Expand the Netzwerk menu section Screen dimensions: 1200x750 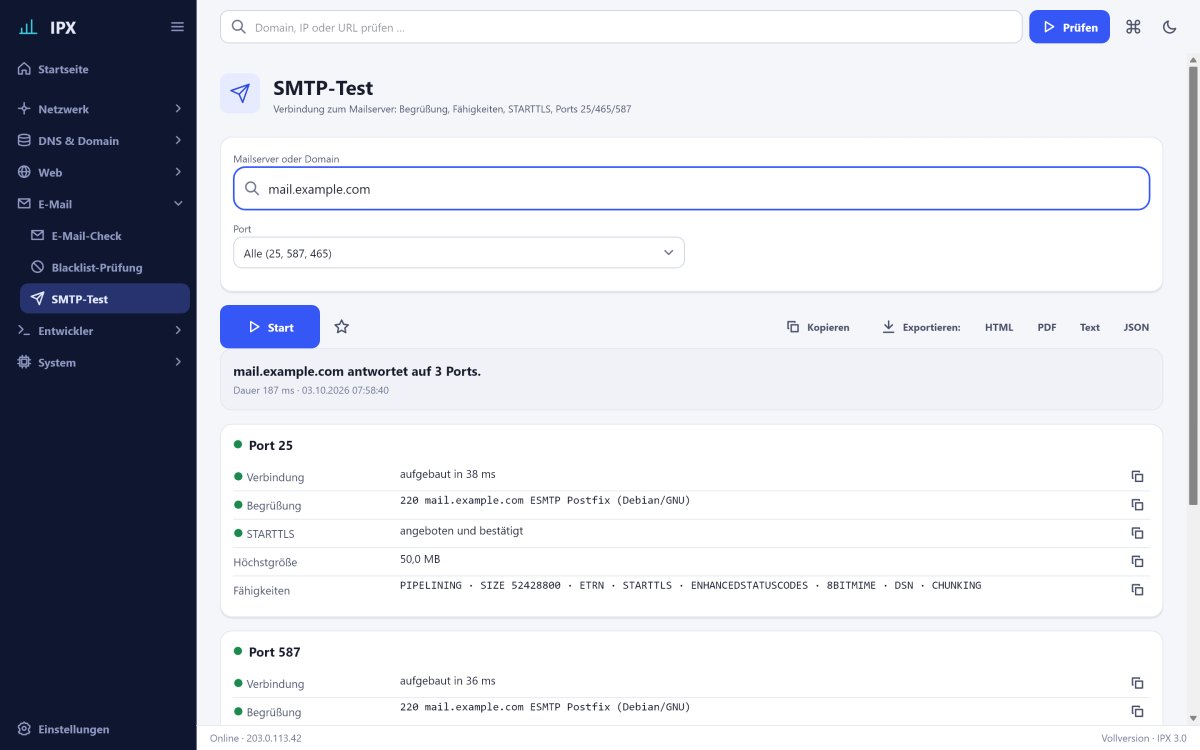[x=98, y=109]
